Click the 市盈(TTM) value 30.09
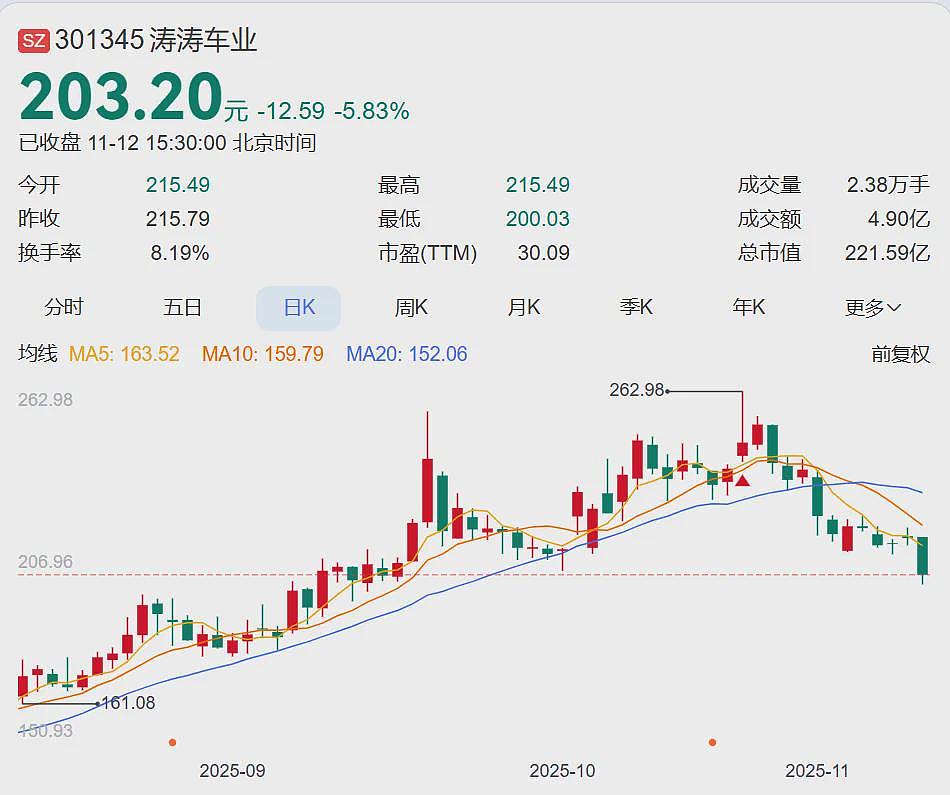 (x=543, y=253)
